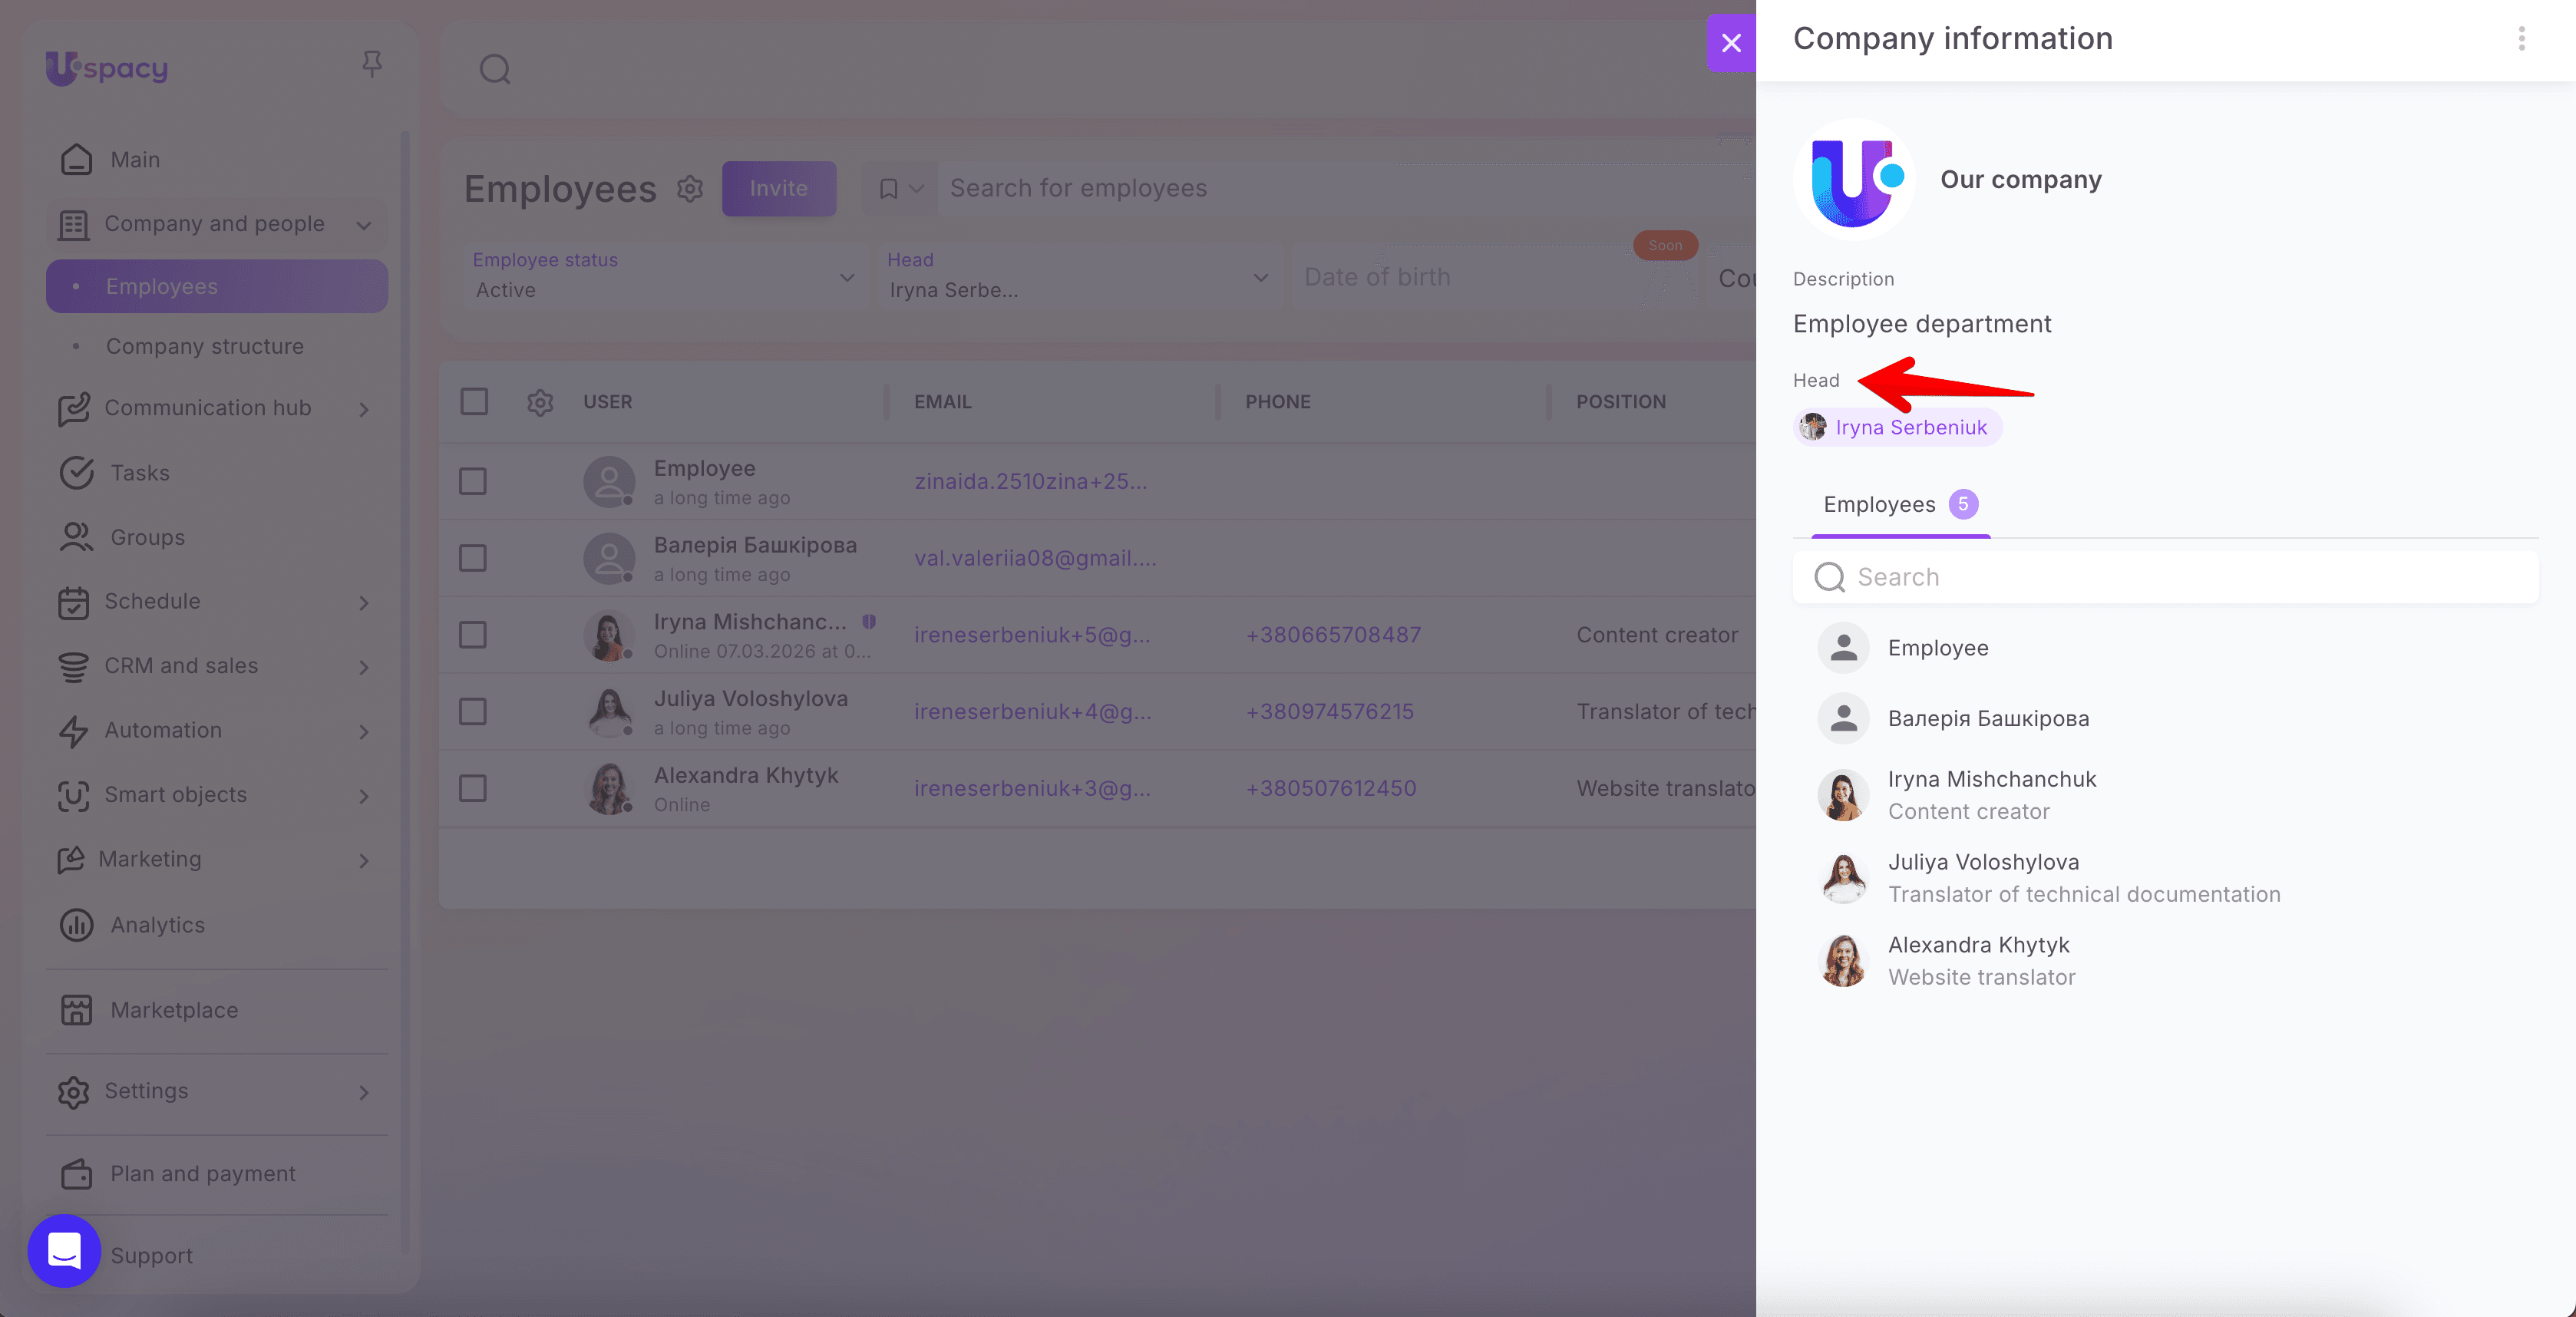Open Tasks in the sidebar

tap(140, 473)
